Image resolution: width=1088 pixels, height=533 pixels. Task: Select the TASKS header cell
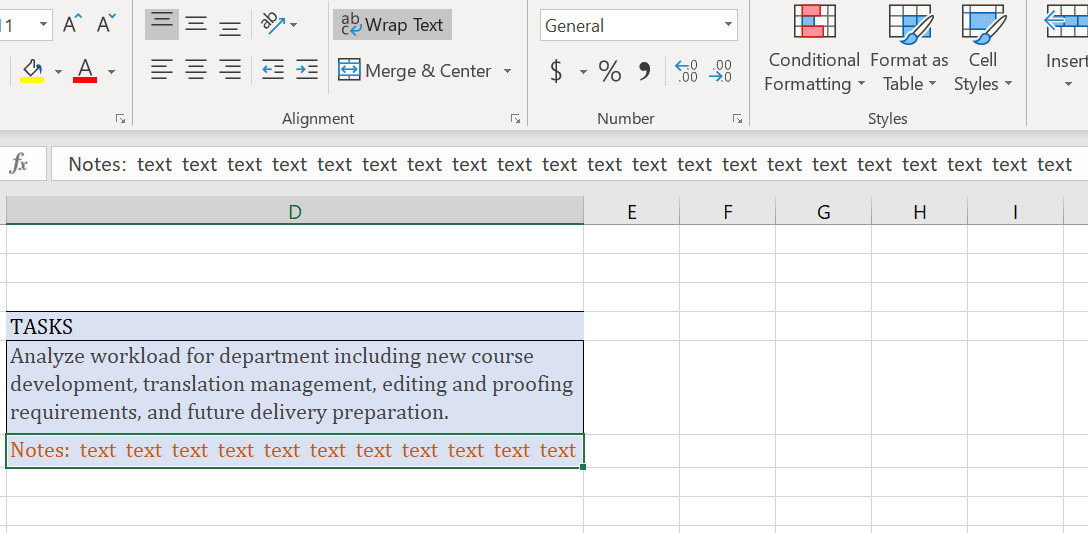pyautogui.click(x=295, y=326)
